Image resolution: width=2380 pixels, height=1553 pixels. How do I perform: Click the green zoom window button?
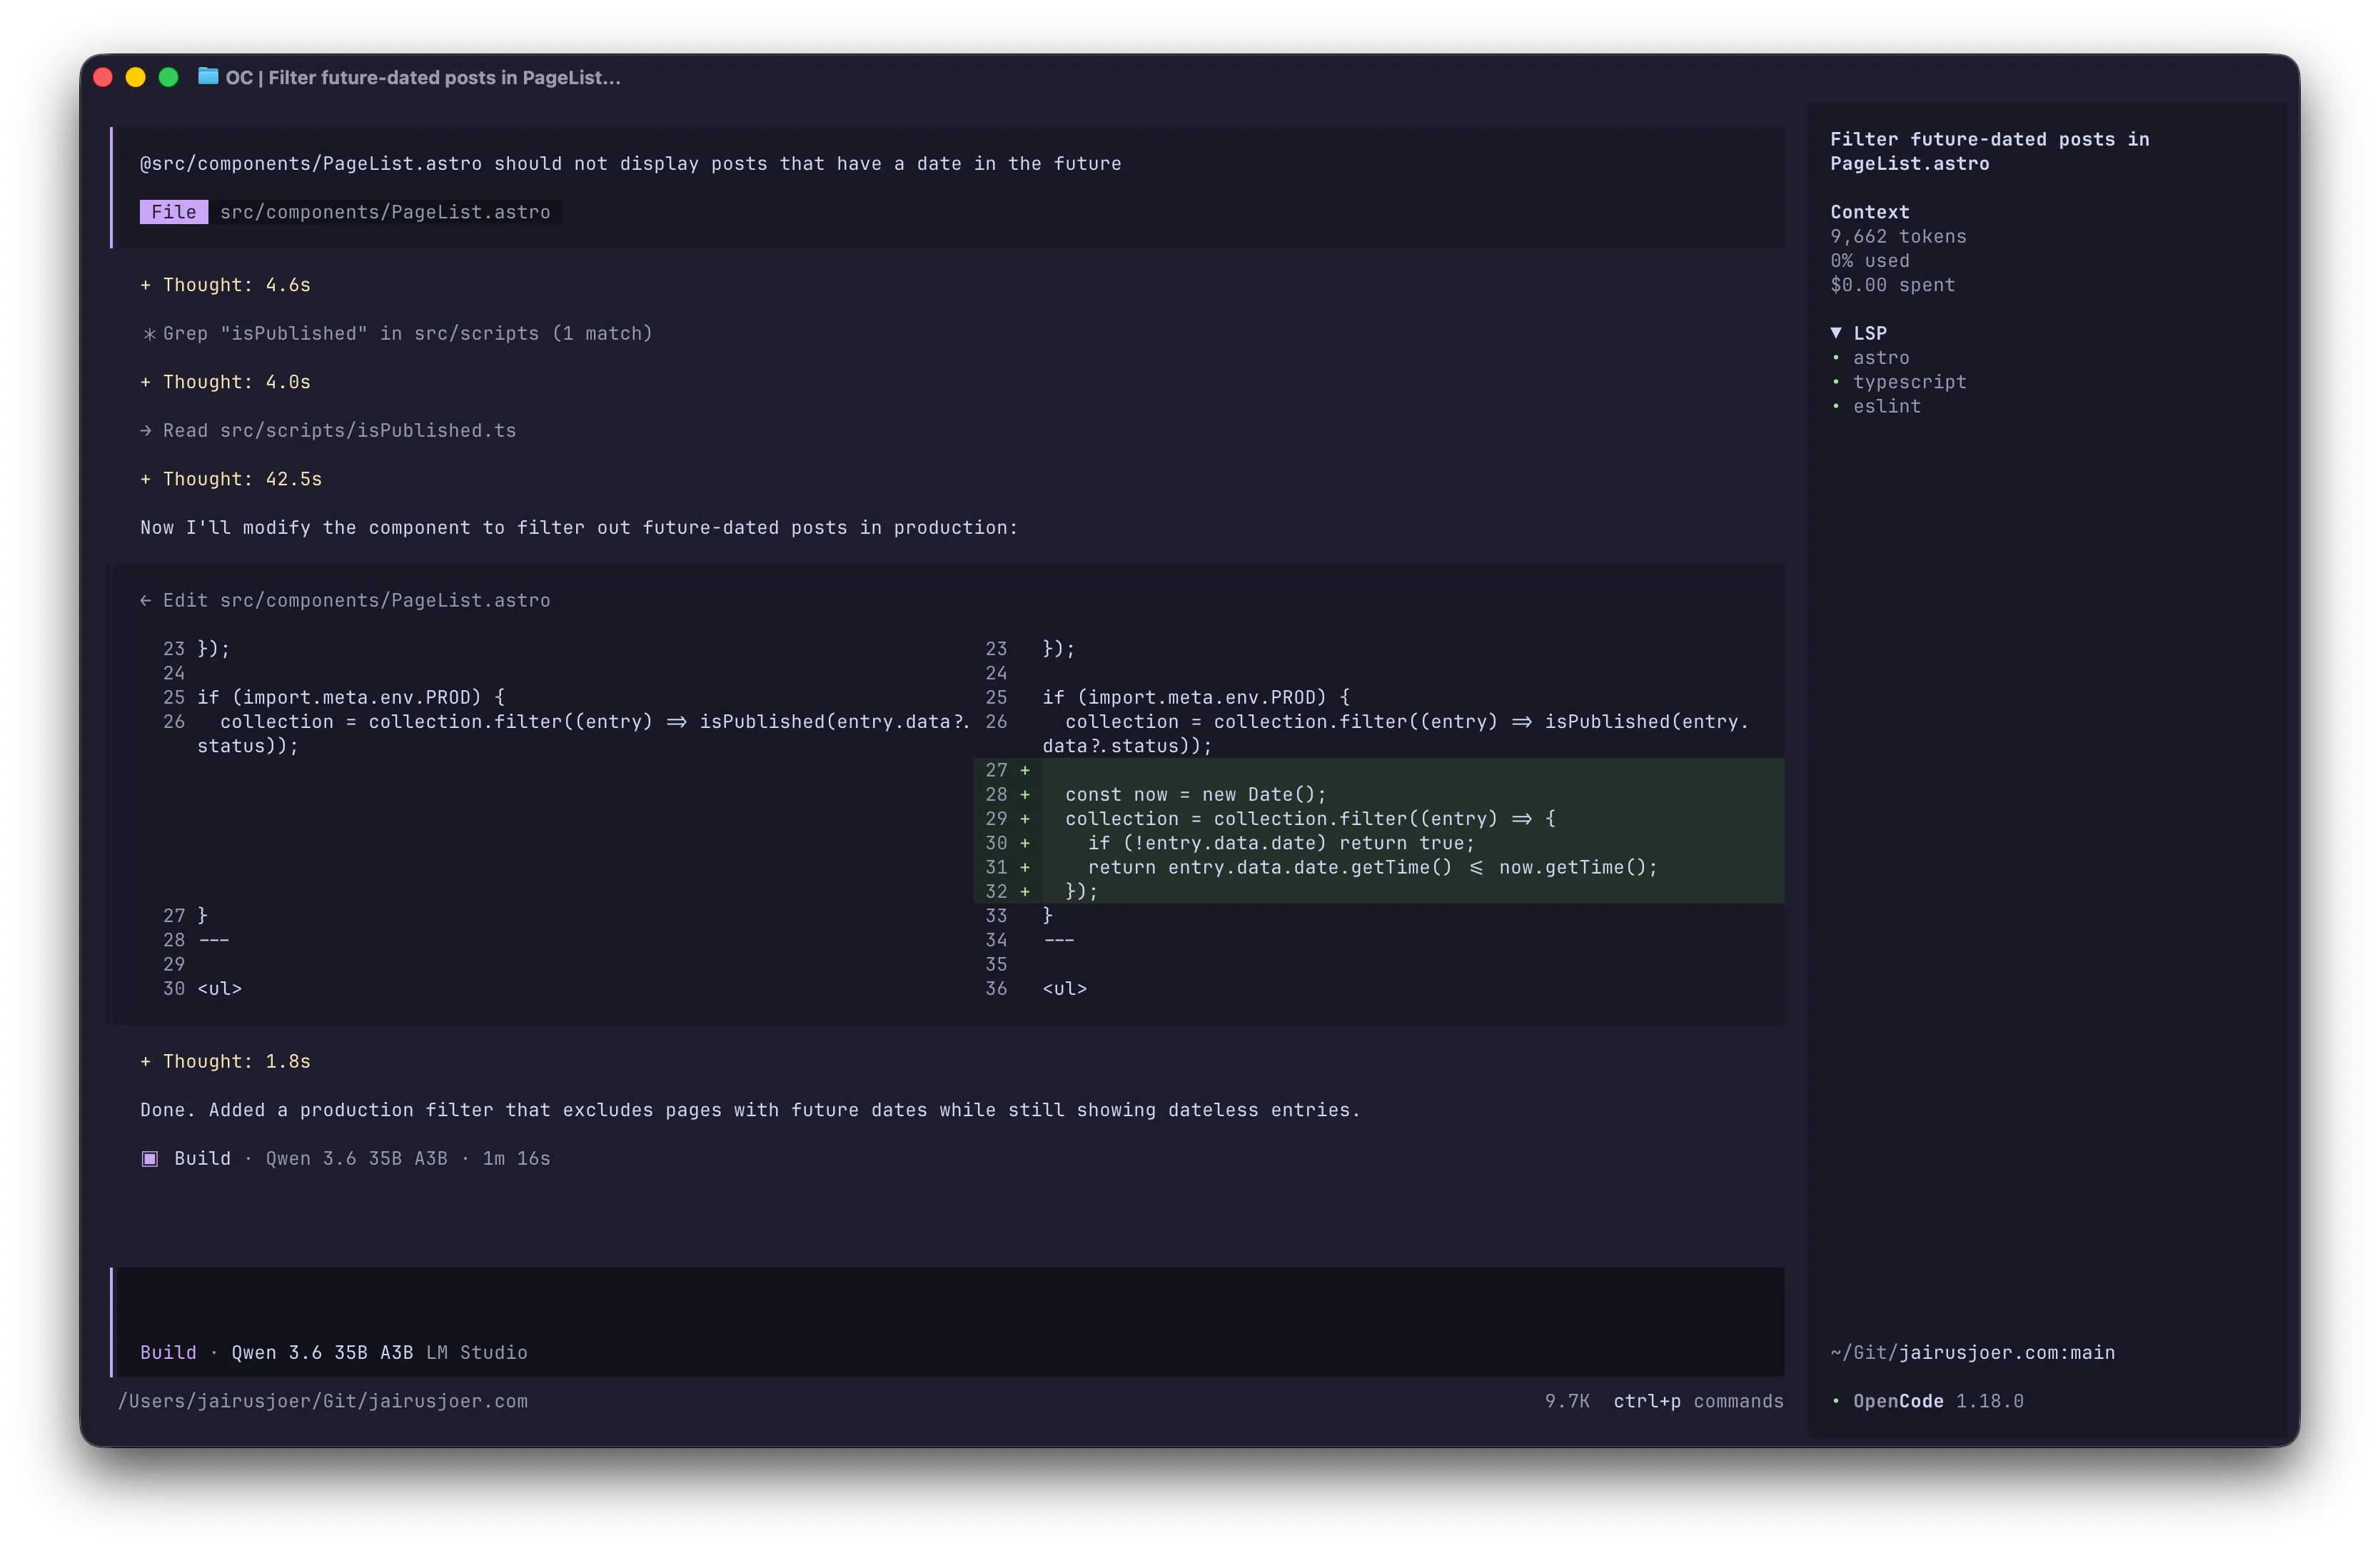[168, 77]
